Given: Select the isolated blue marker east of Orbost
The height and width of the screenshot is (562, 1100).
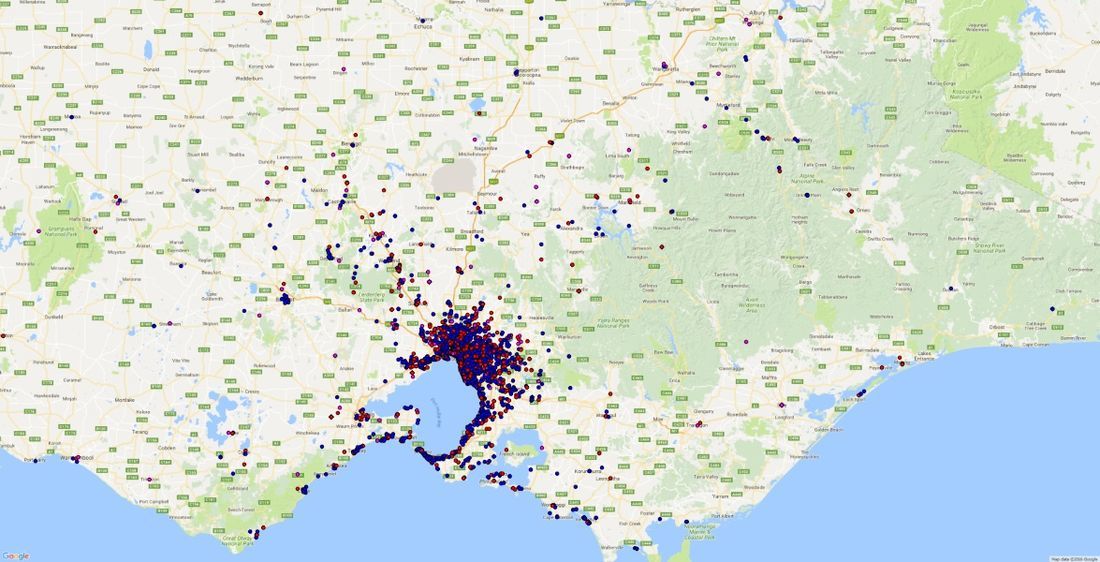Looking at the screenshot, I should (x=1052, y=308).
